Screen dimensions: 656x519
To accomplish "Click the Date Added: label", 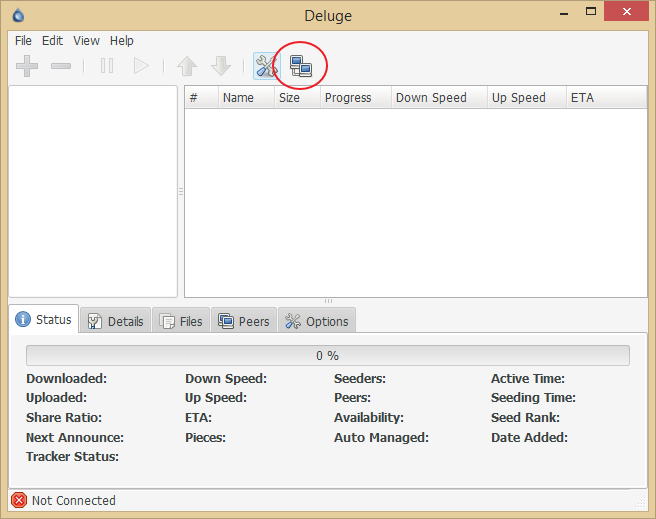I will 529,437.
